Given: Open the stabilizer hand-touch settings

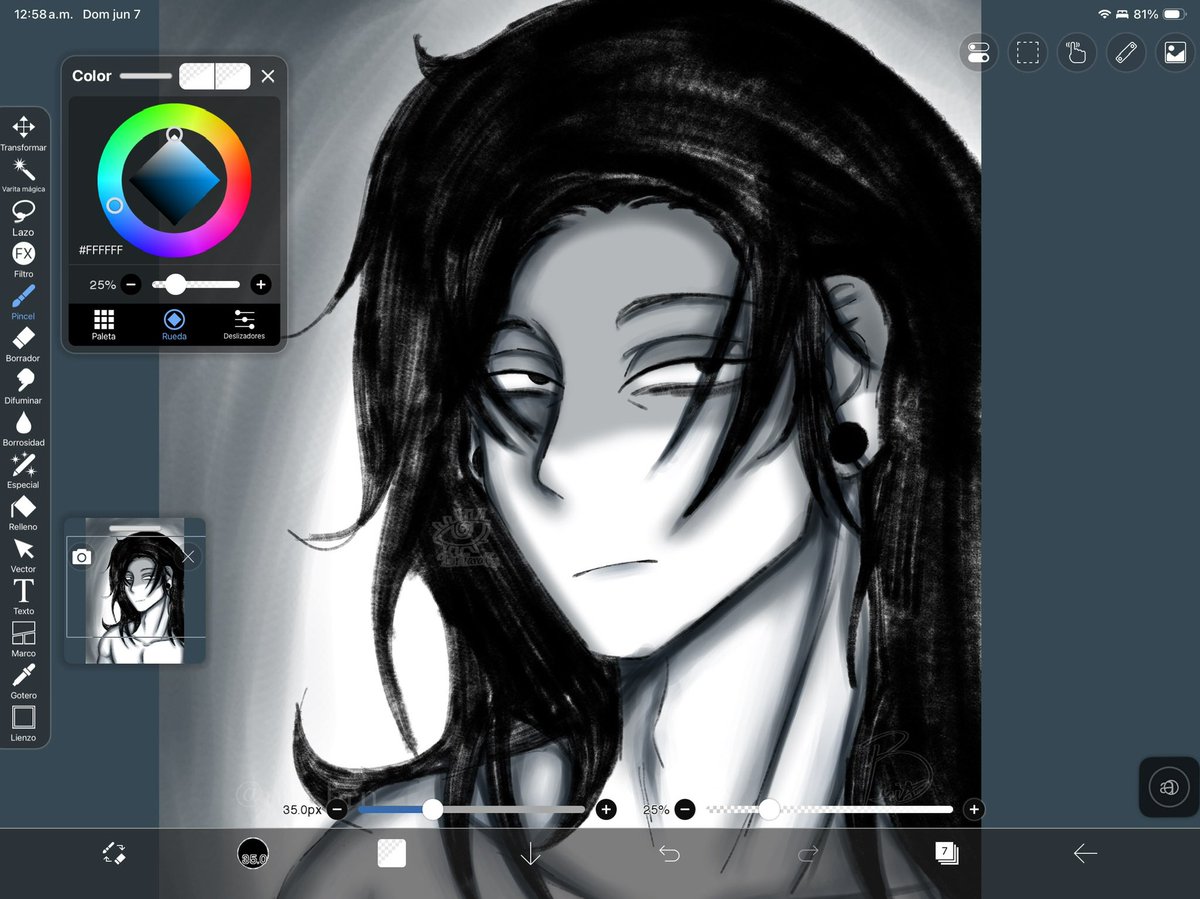Looking at the screenshot, I should [x=1076, y=52].
